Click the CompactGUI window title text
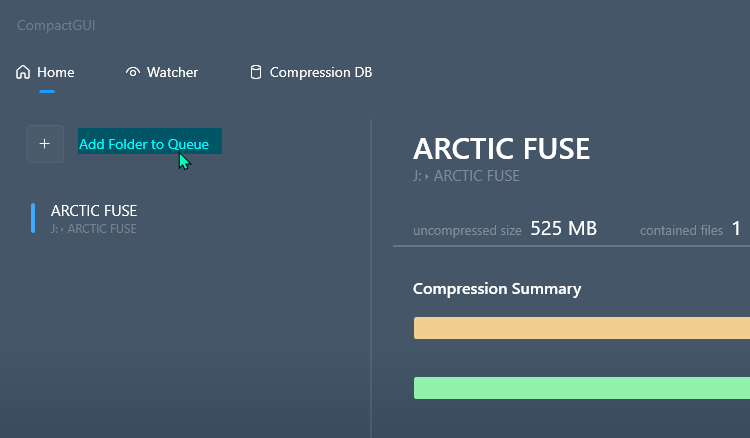750x438 pixels. [x=56, y=25]
